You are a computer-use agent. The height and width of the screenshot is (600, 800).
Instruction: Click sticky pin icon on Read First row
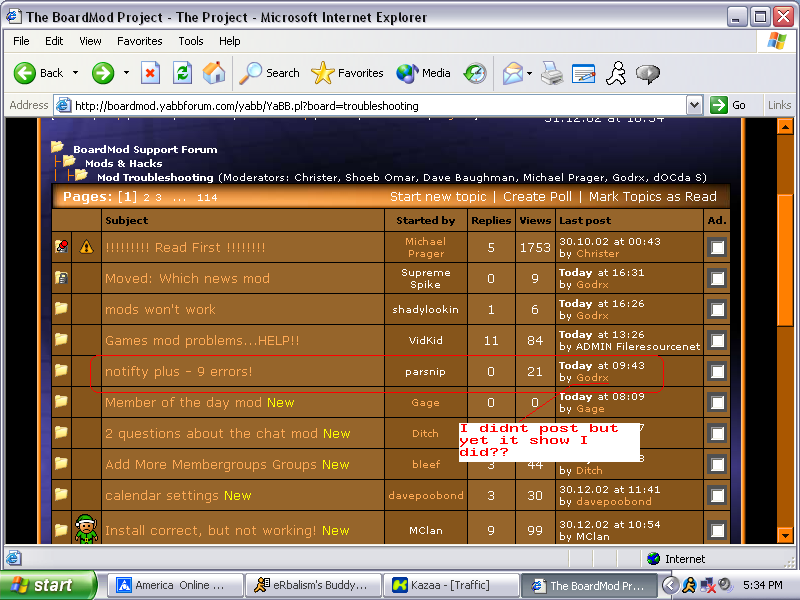pos(62,246)
